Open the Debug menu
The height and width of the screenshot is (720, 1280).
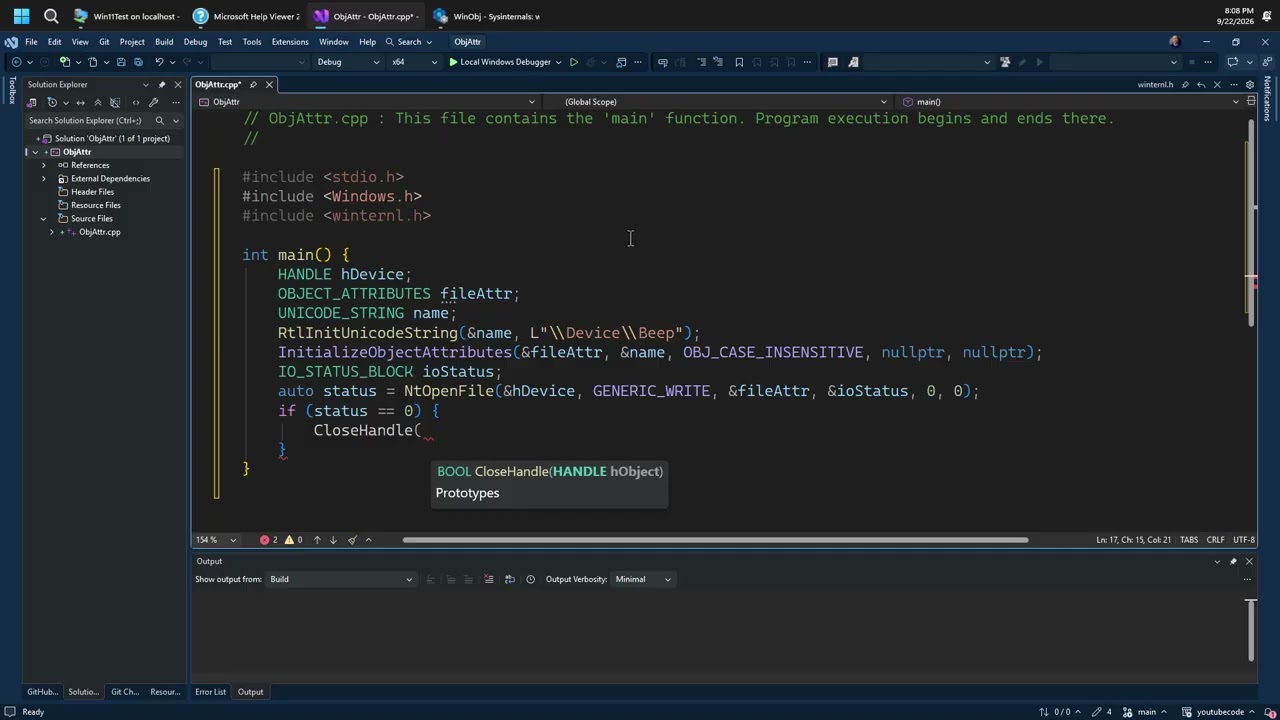[x=196, y=42]
